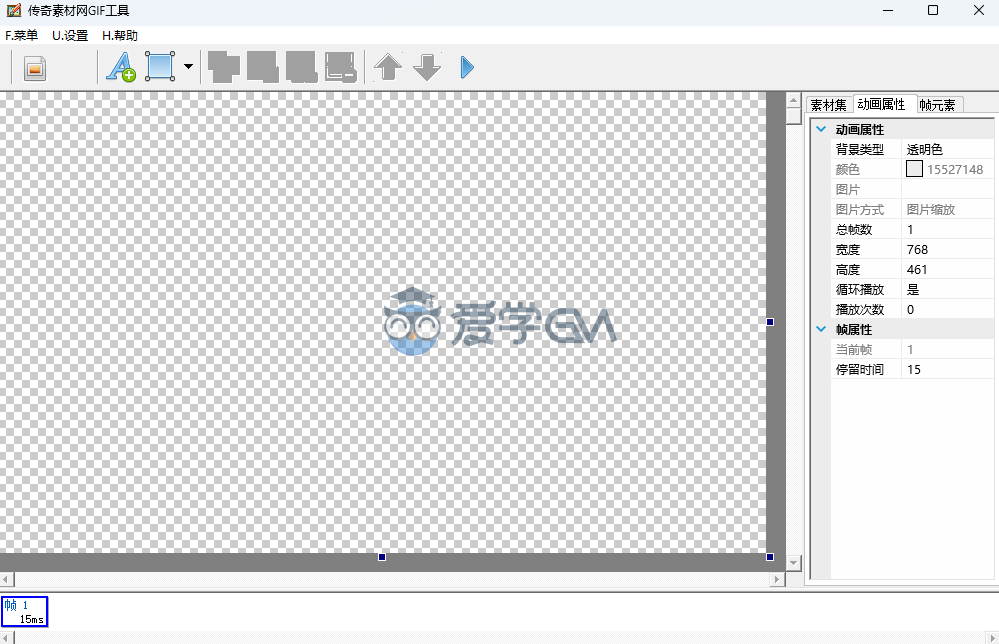Switch to the 素材集 tab
The image size is (999, 644).
[x=829, y=105]
